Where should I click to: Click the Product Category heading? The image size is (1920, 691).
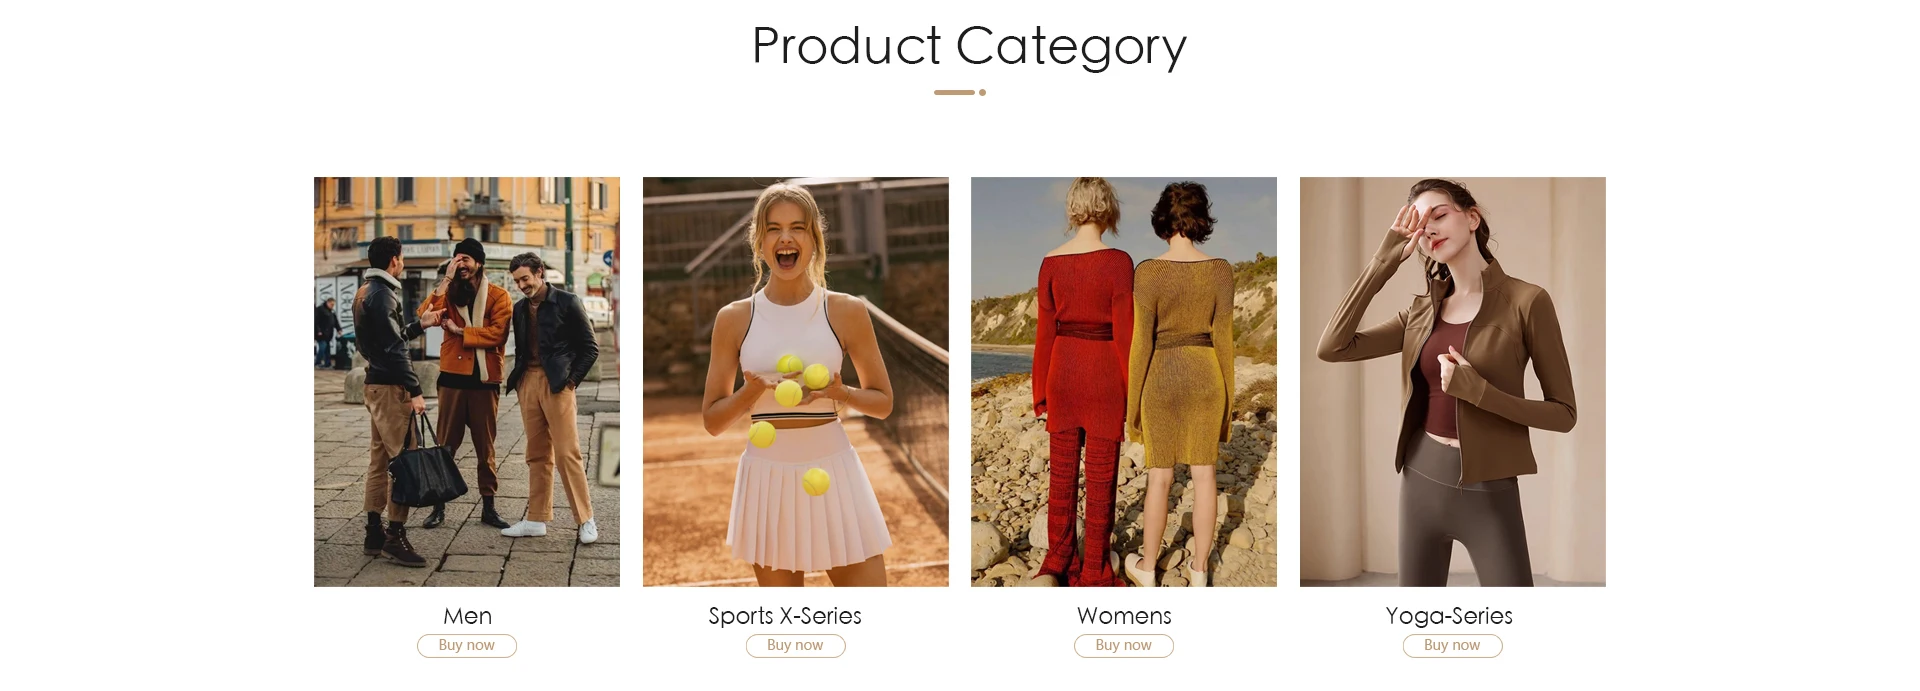(x=969, y=47)
